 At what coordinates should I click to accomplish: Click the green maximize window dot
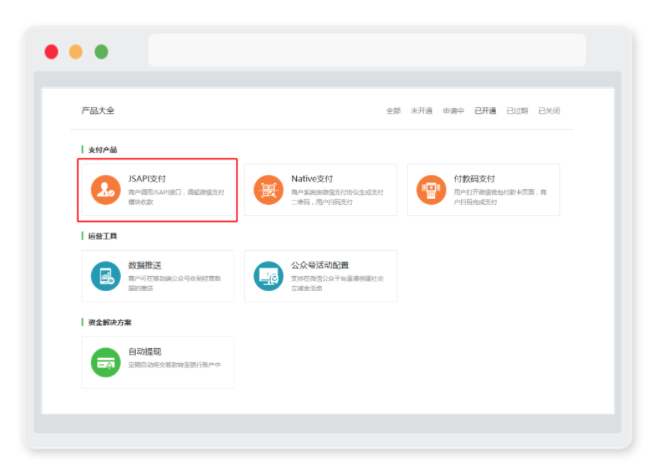pos(101,52)
